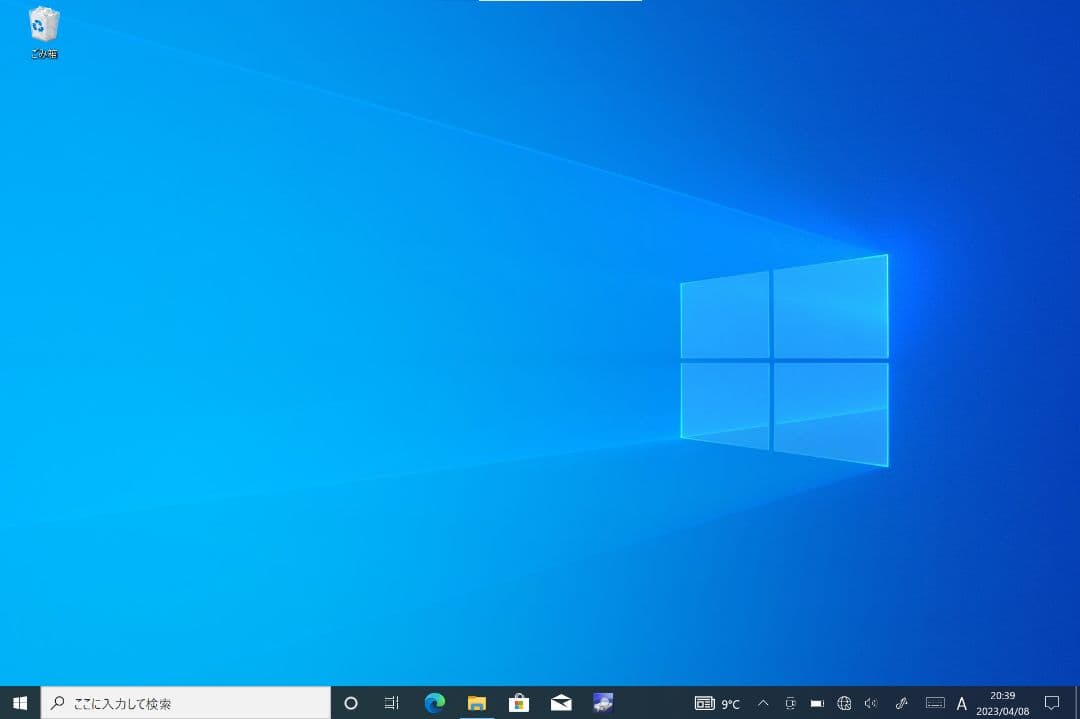The image size is (1080, 719).
Task: Open the Mail app
Action: click(x=560, y=703)
